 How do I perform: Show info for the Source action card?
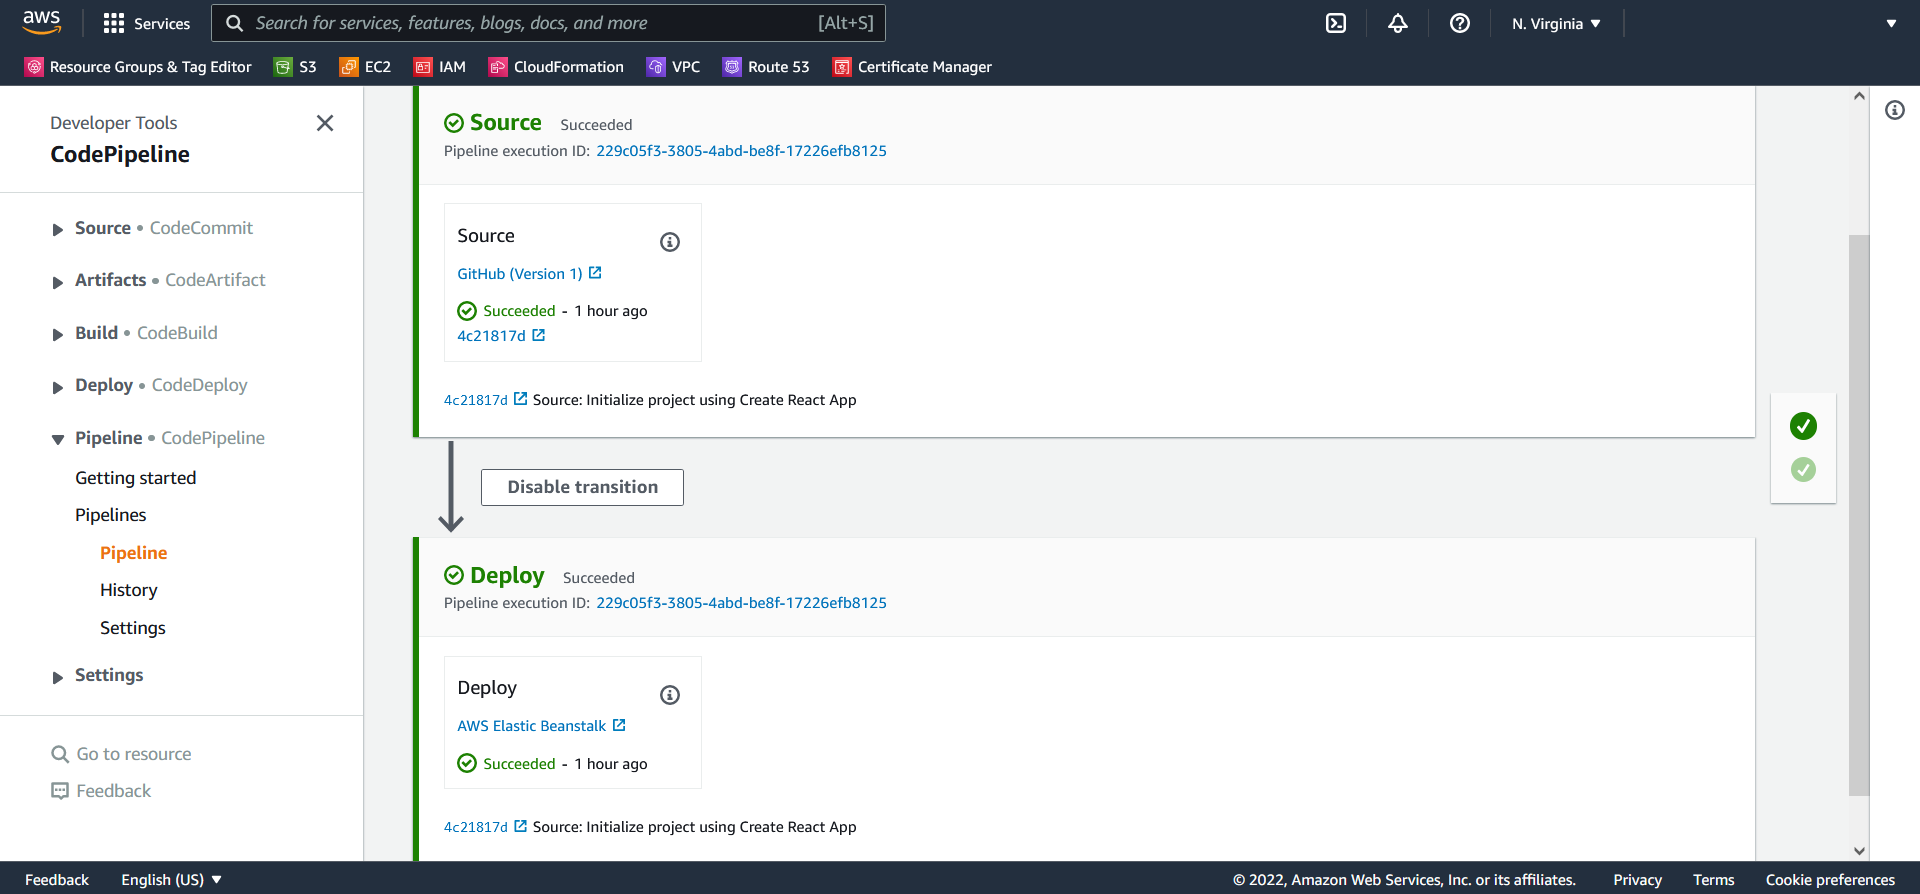pos(670,242)
